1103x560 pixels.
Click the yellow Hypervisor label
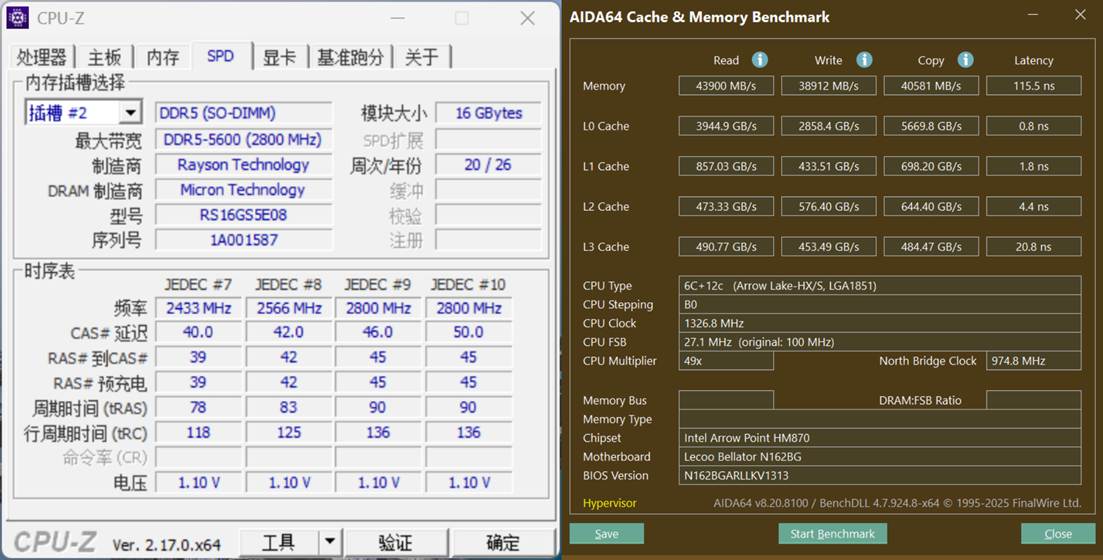(609, 503)
